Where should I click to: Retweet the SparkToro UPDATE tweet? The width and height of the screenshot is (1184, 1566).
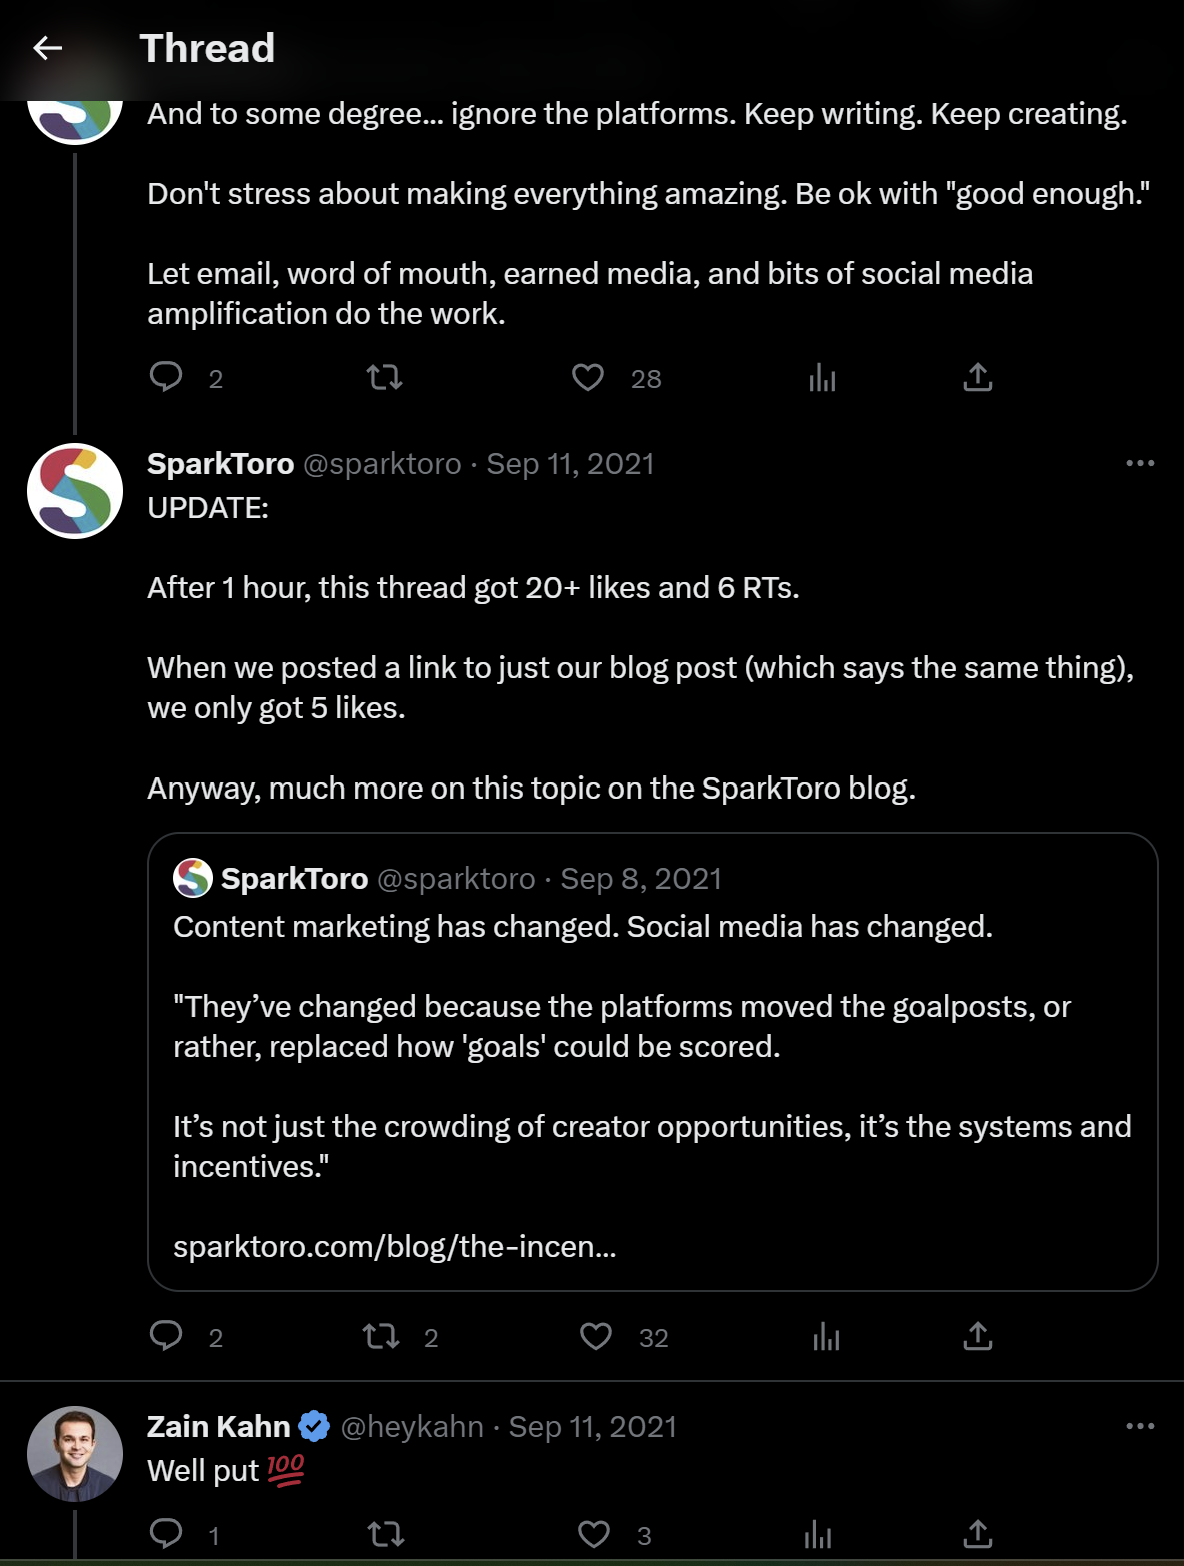tap(381, 1336)
